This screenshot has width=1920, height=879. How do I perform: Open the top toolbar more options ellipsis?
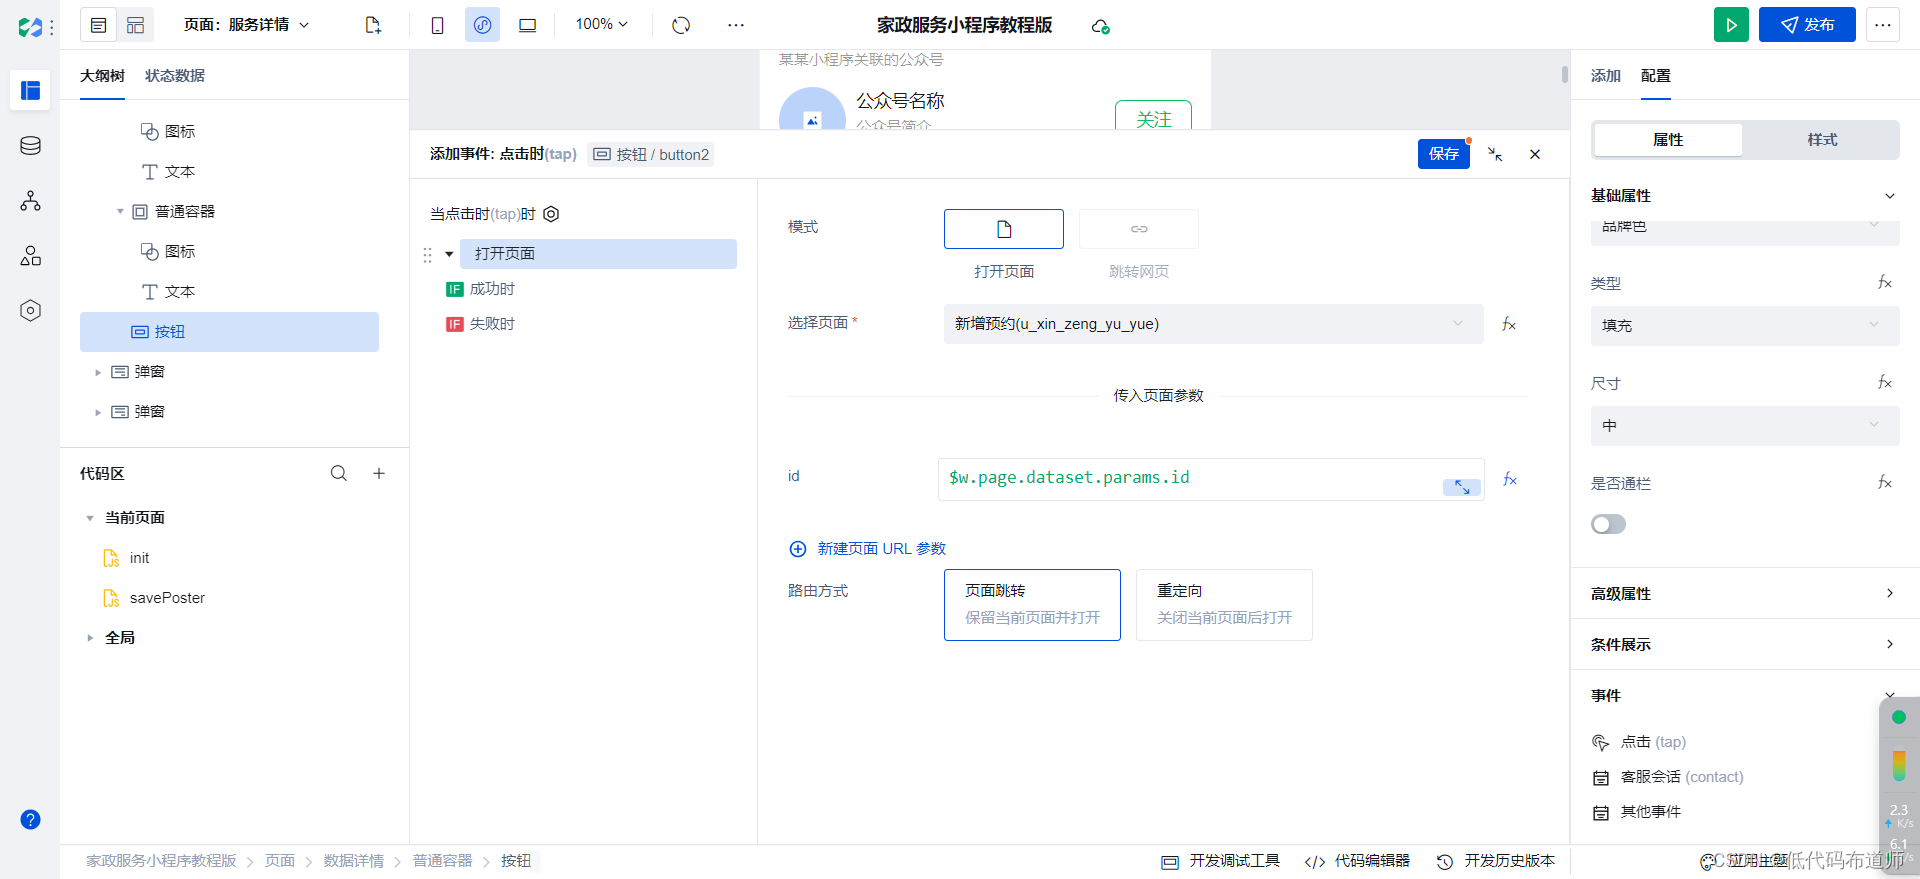click(x=736, y=25)
